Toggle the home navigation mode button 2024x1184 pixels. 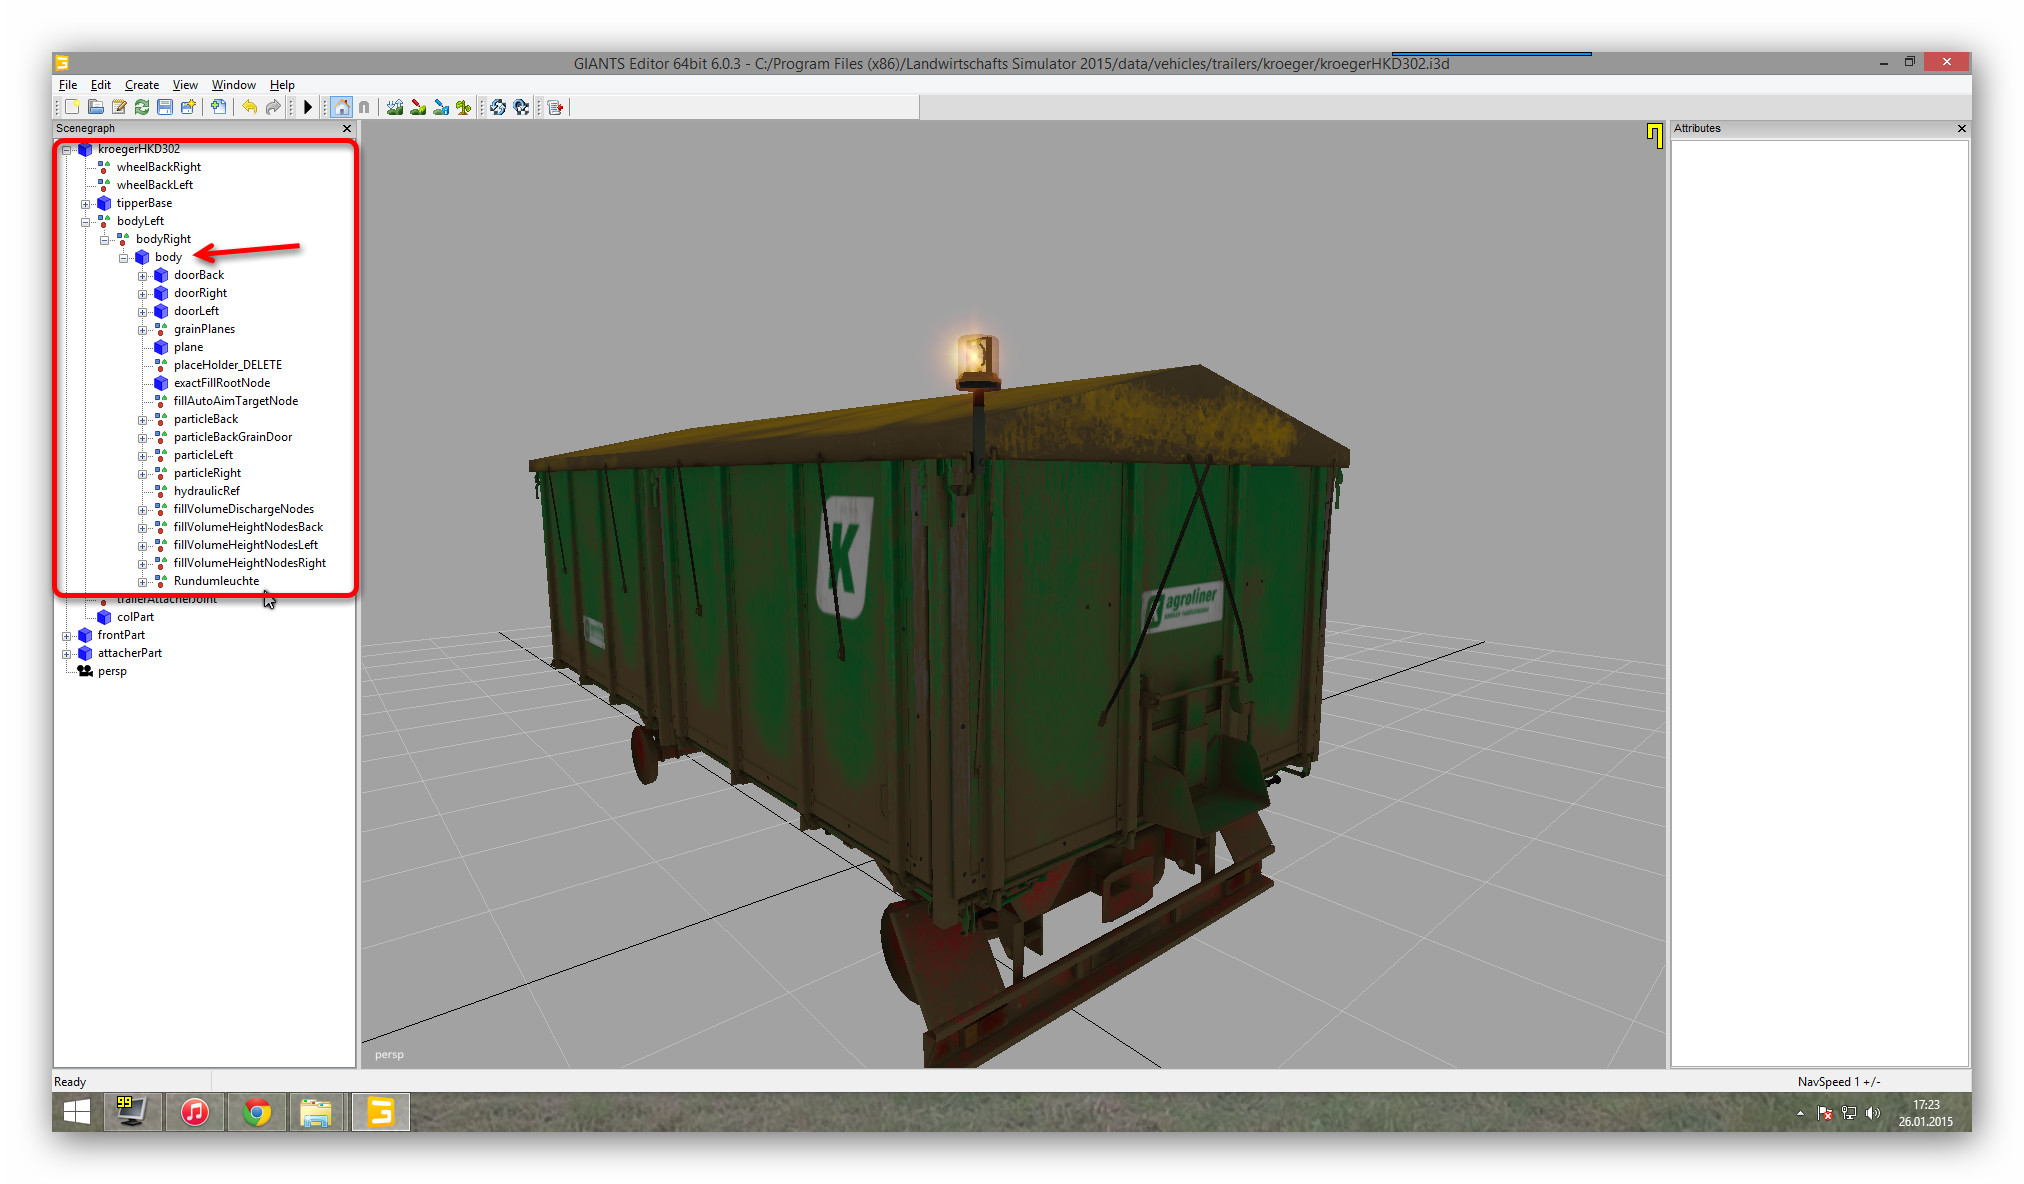click(341, 107)
